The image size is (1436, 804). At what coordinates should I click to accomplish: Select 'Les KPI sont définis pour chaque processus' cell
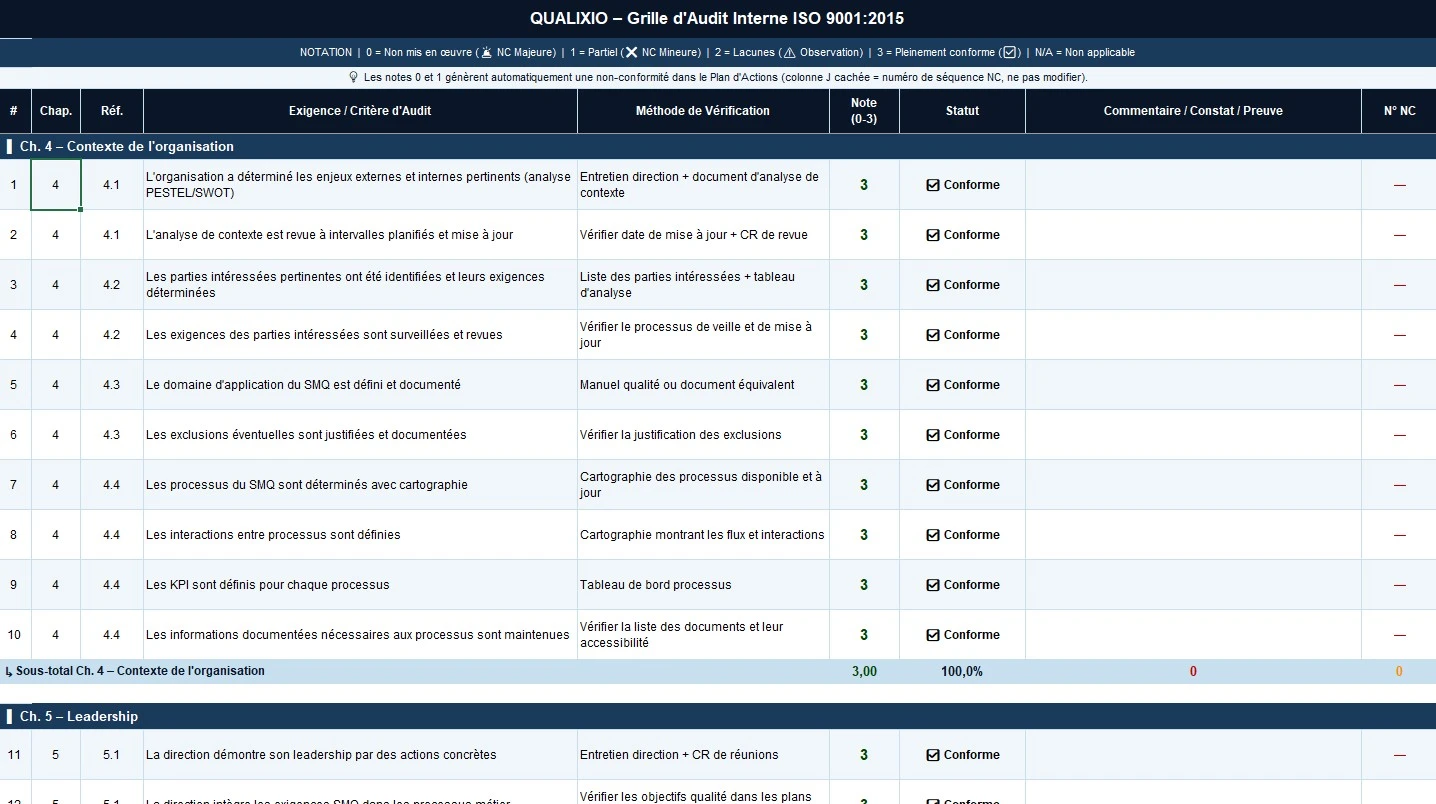360,585
